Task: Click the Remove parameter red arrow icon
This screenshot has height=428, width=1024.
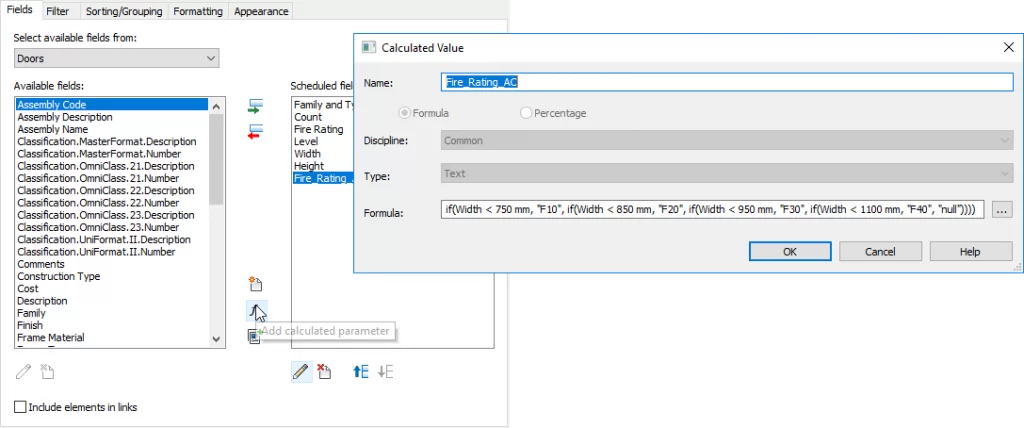Action: tap(255, 130)
